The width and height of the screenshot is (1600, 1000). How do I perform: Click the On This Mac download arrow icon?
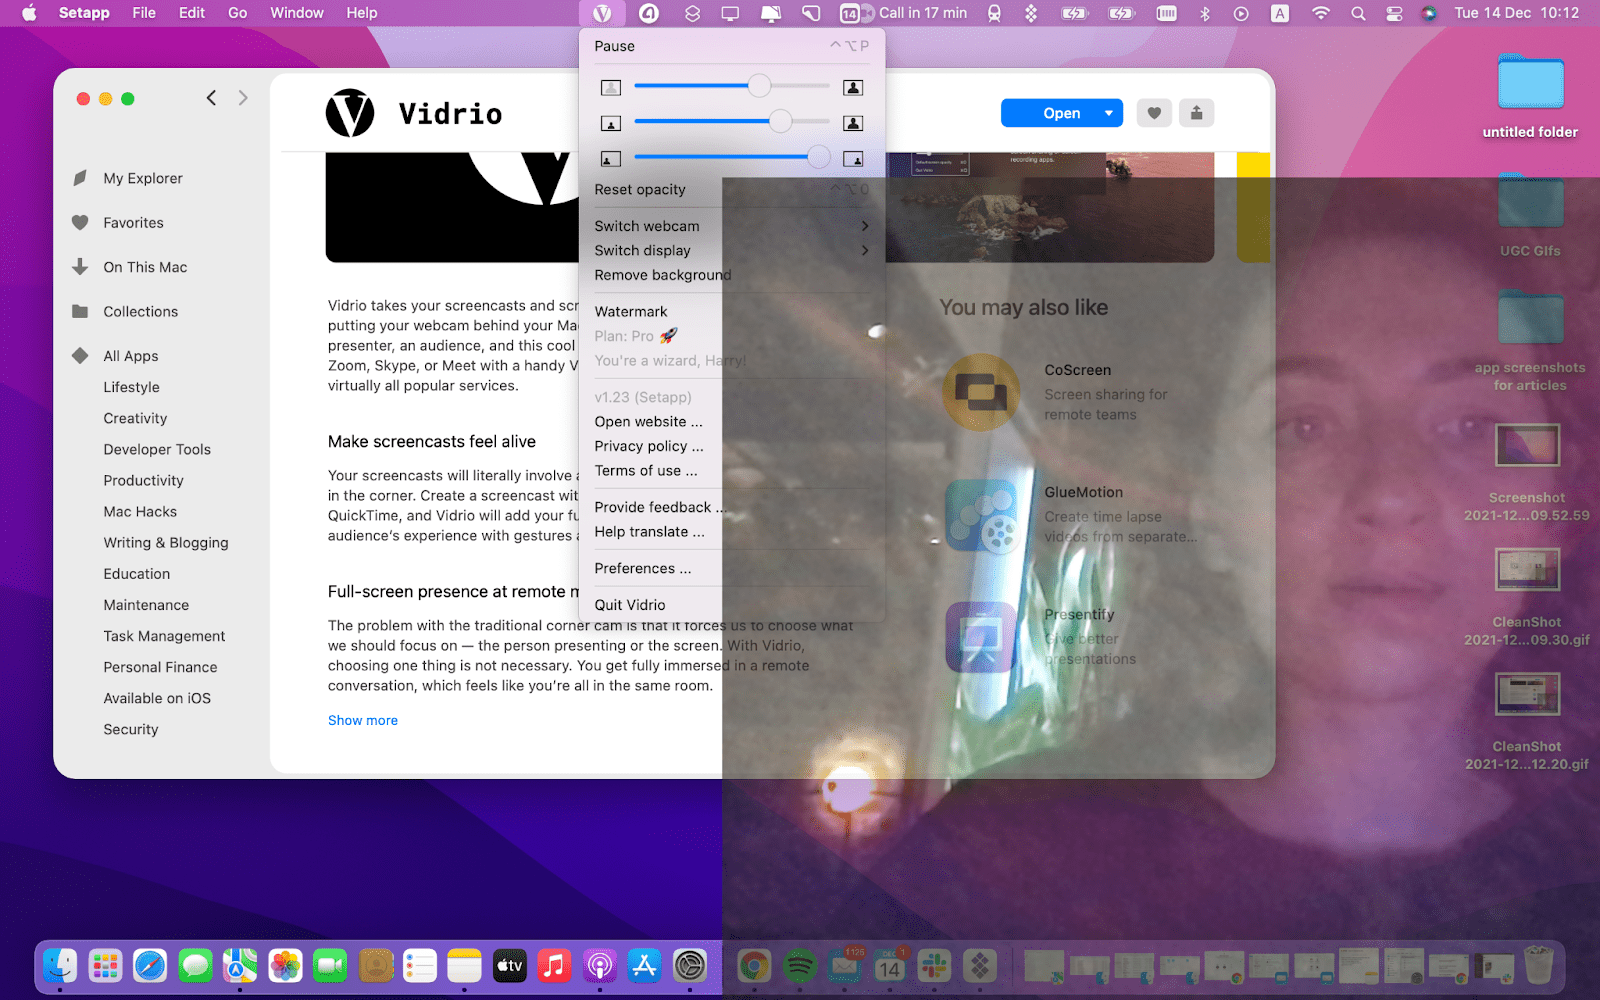pos(80,267)
